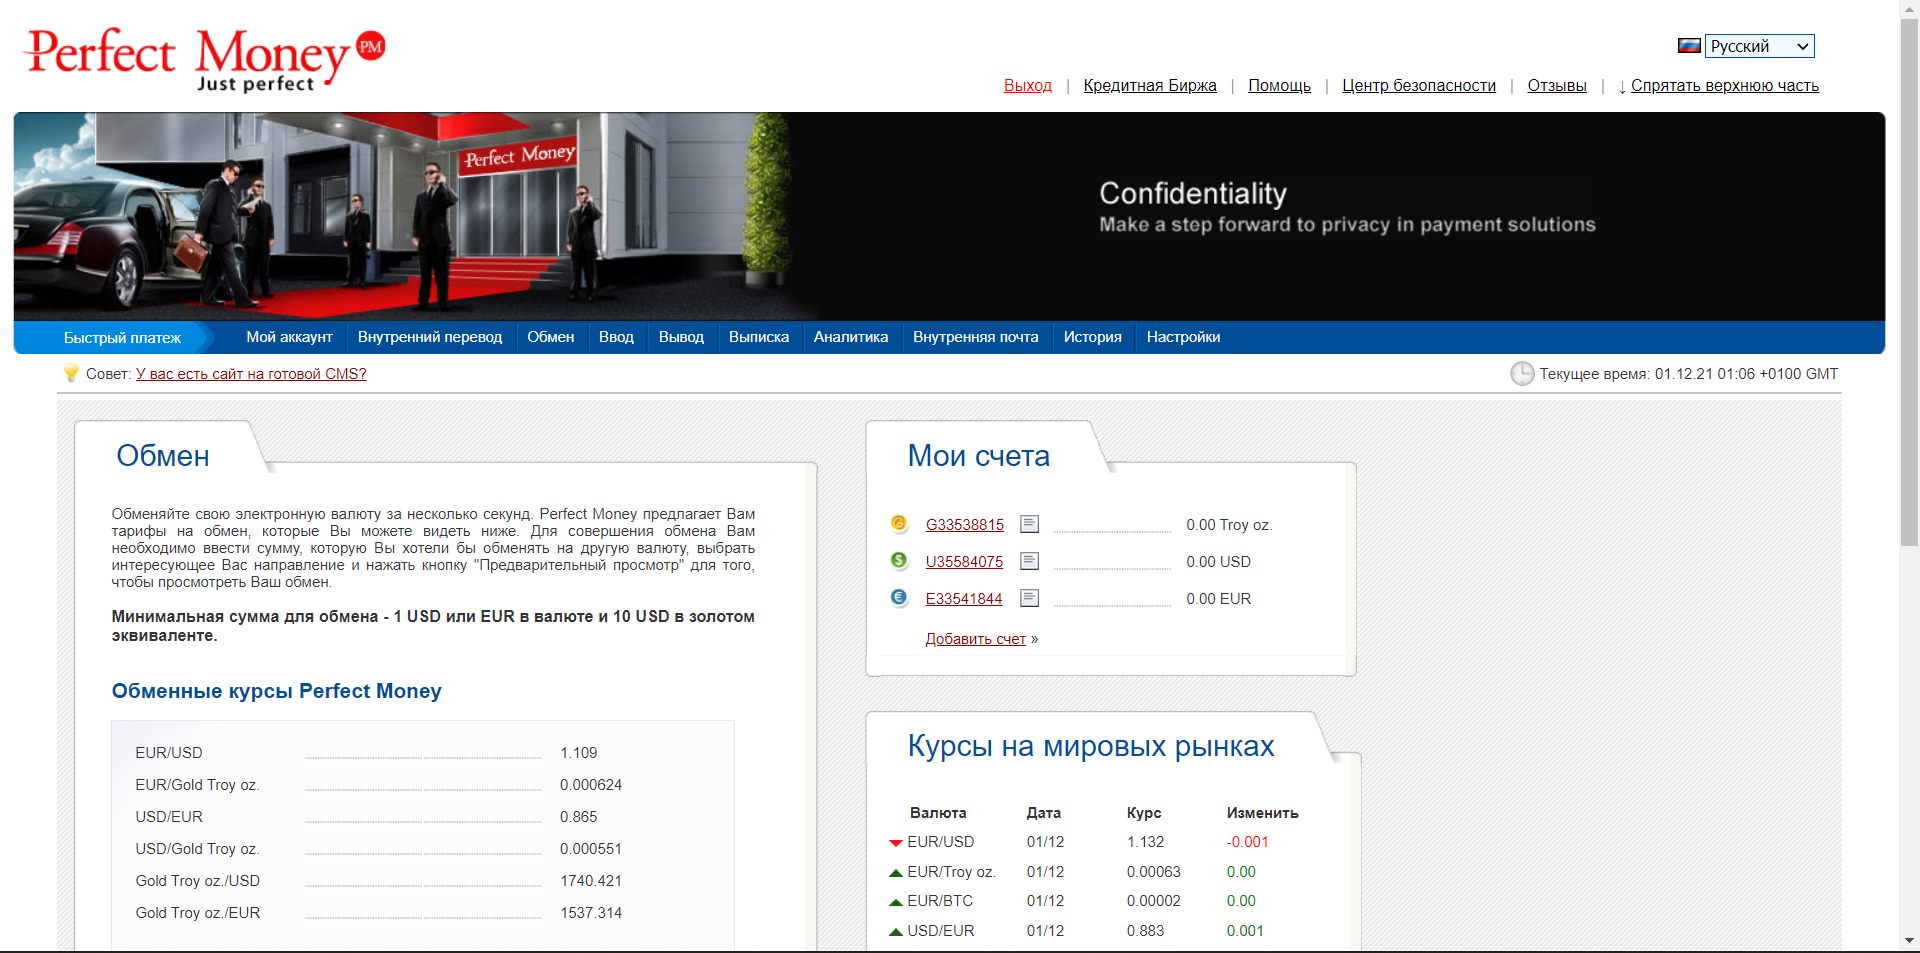Screen dimensions: 1920x953
Task: Open the Мой аккаунт menu
Action: click(289, 337)
